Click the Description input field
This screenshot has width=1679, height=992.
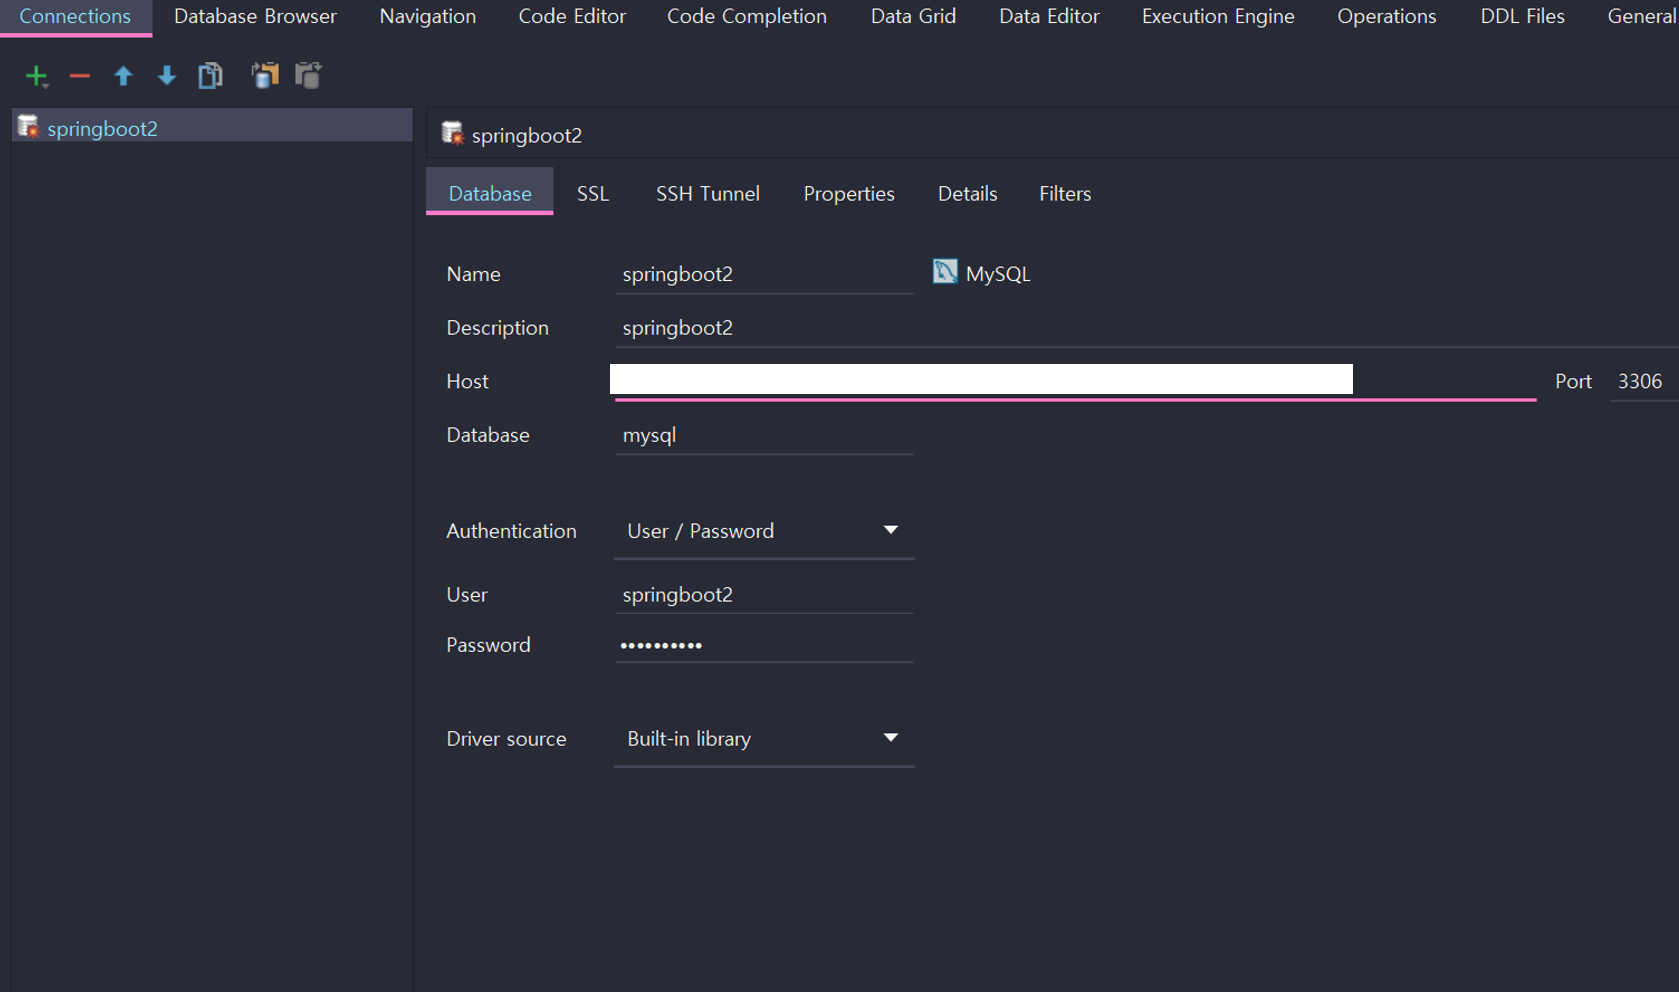coord(1146,328)
